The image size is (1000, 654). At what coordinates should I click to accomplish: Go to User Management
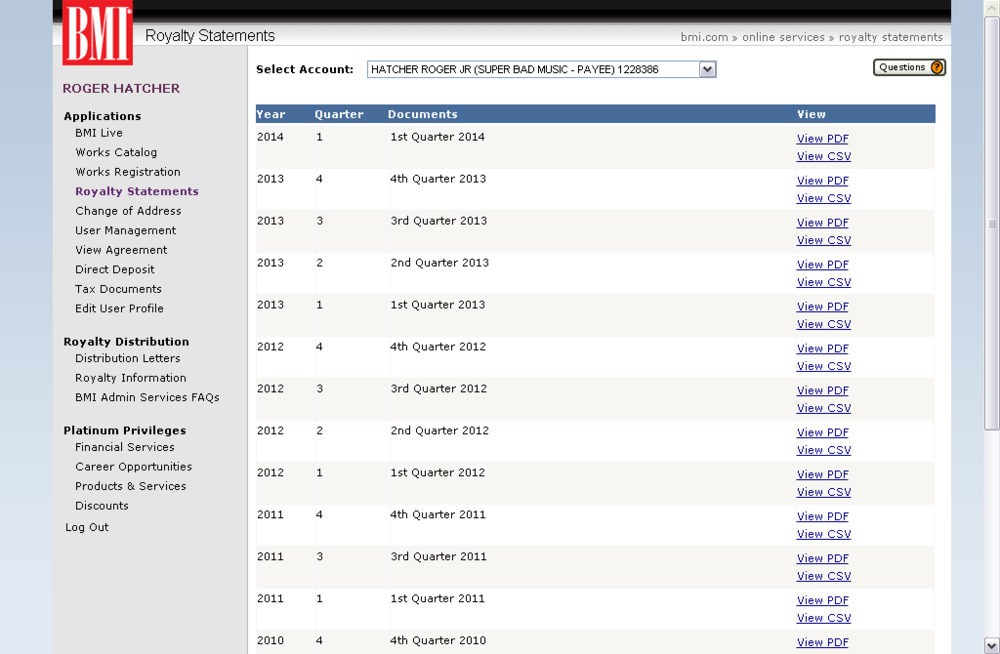point(126,230)
